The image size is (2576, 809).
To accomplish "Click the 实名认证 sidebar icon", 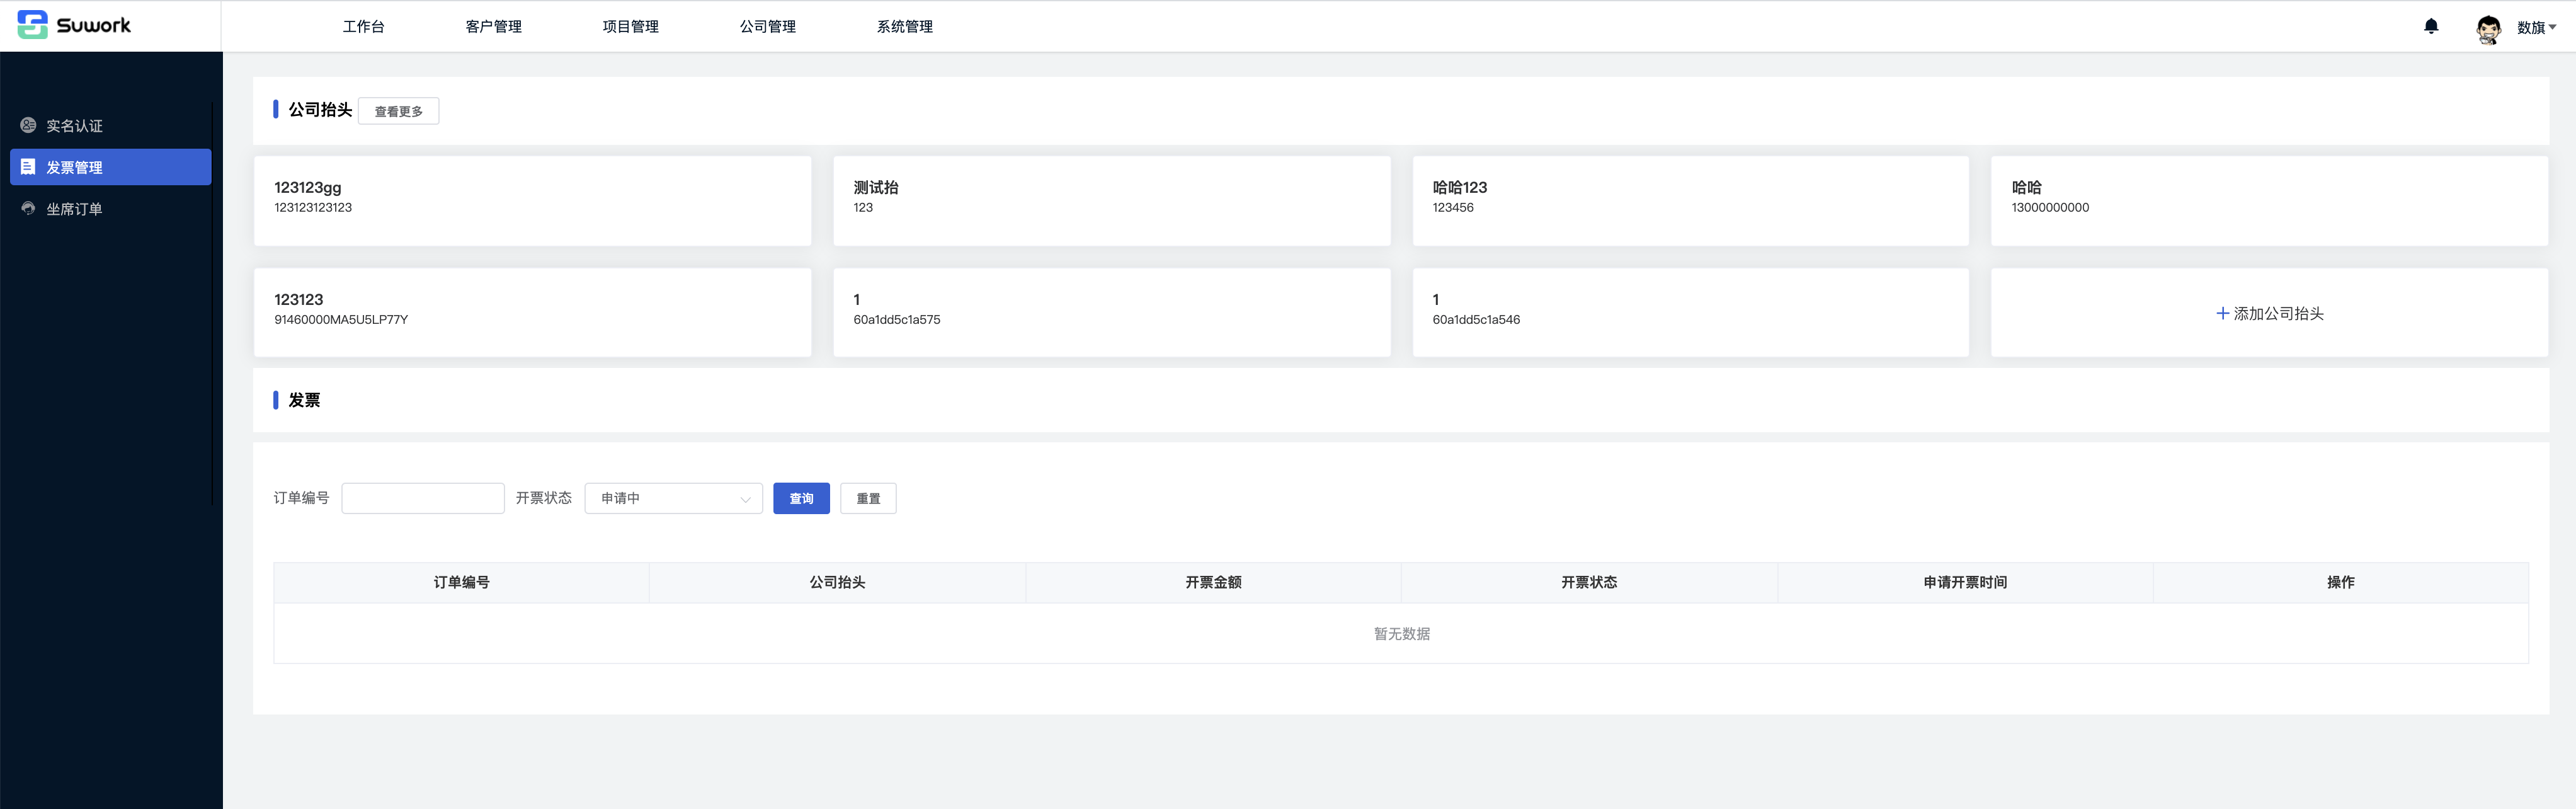I will tap(28, 125).
